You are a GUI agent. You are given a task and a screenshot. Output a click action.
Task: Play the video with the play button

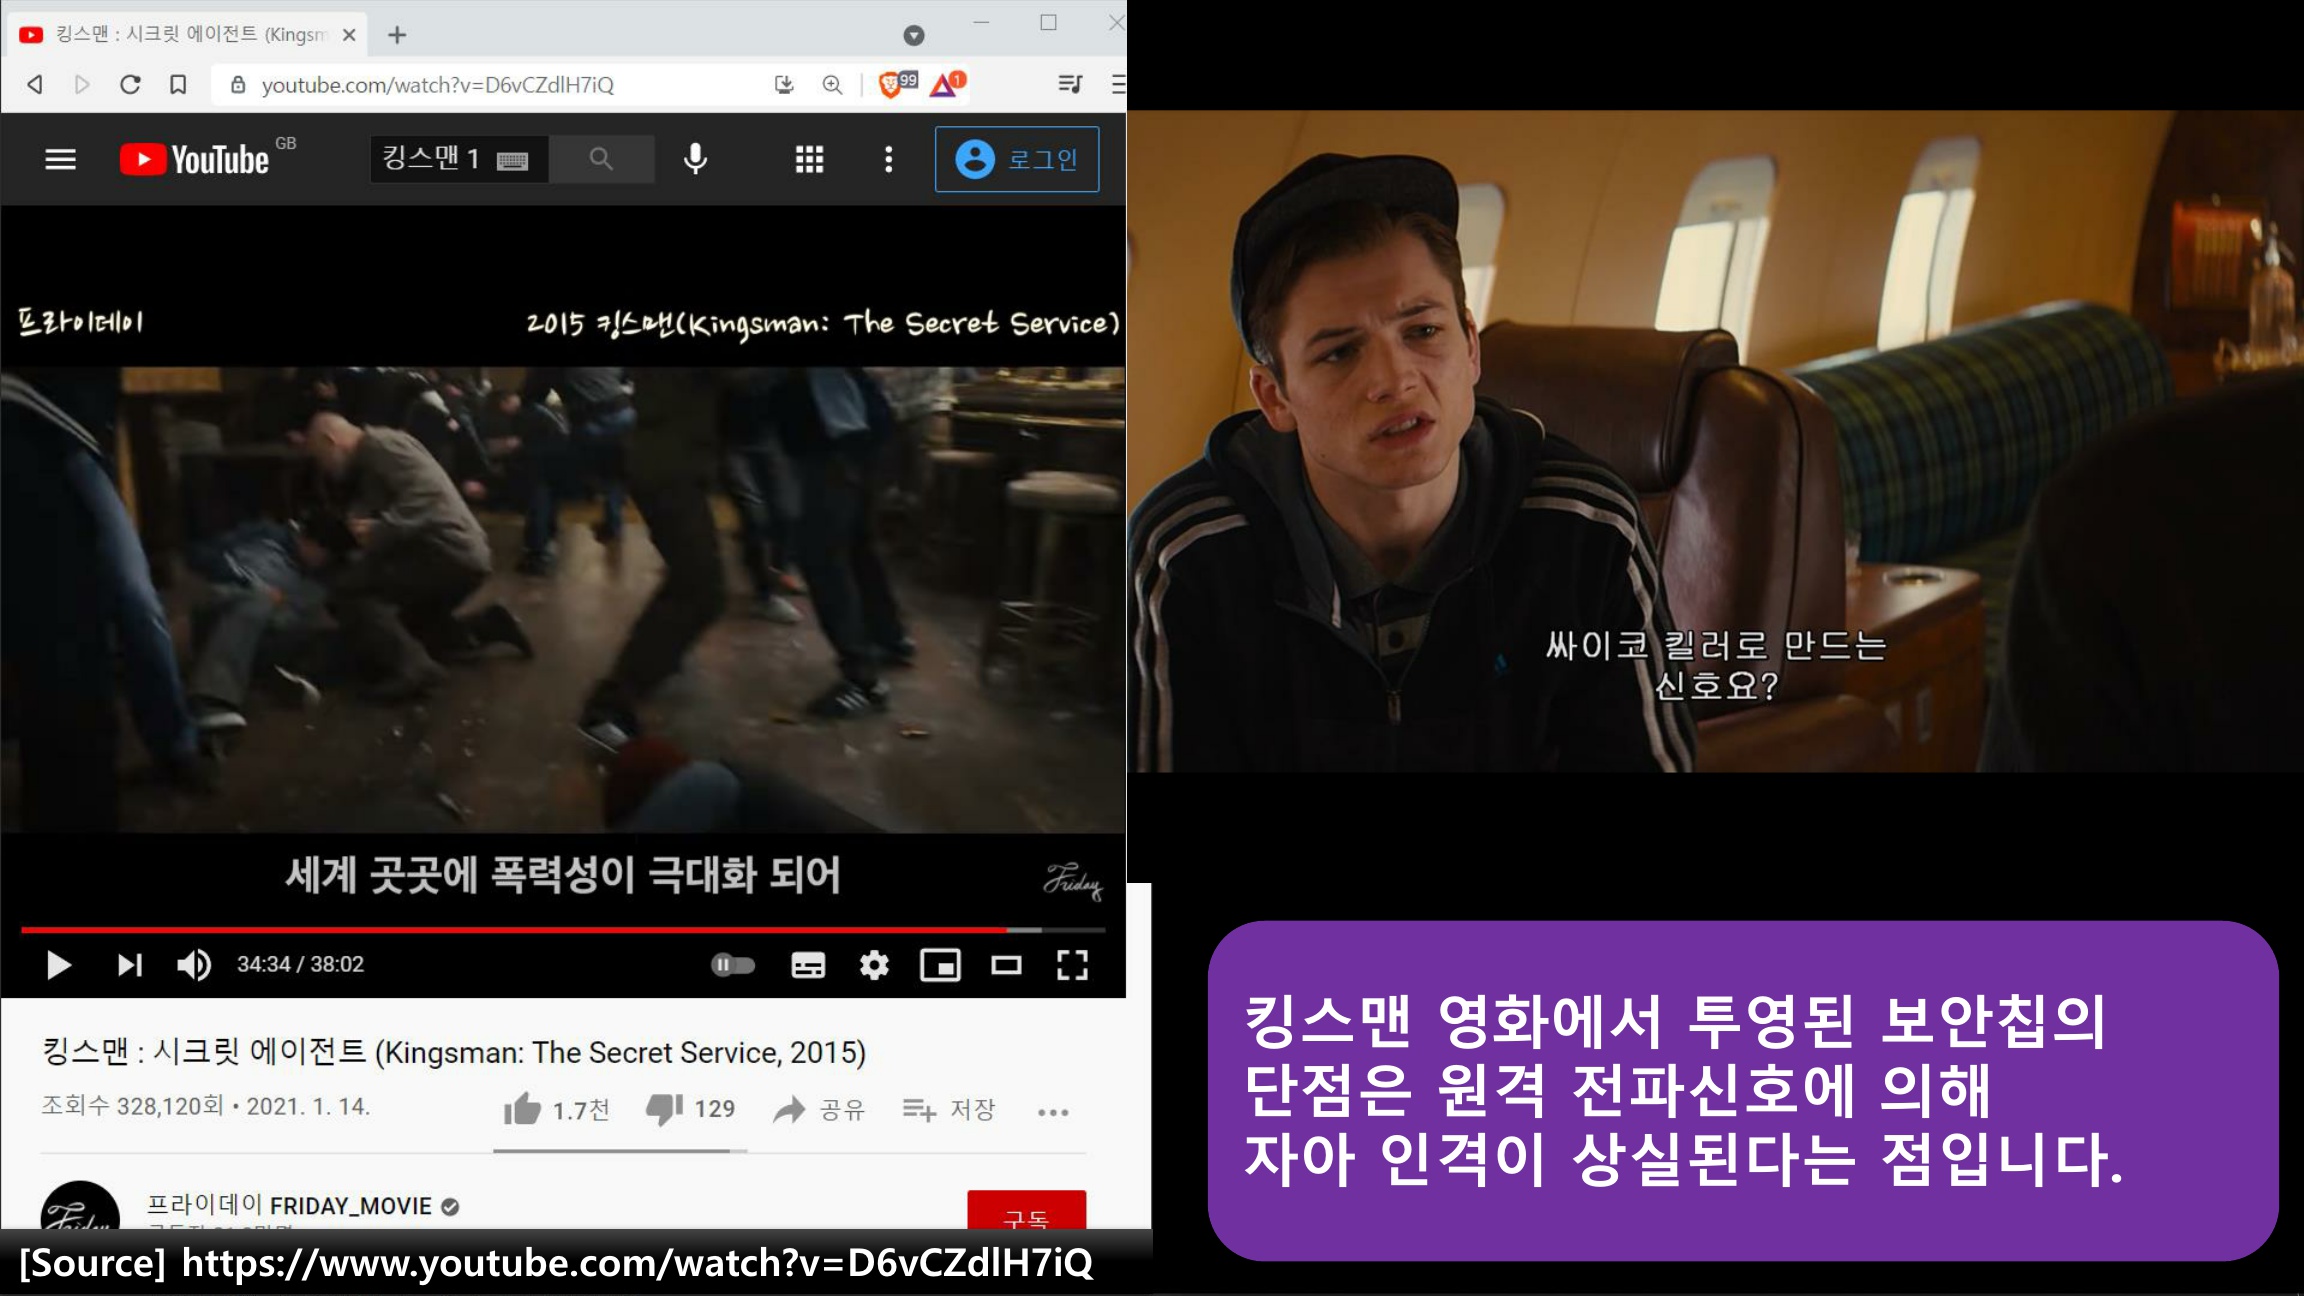click(59, 964)
